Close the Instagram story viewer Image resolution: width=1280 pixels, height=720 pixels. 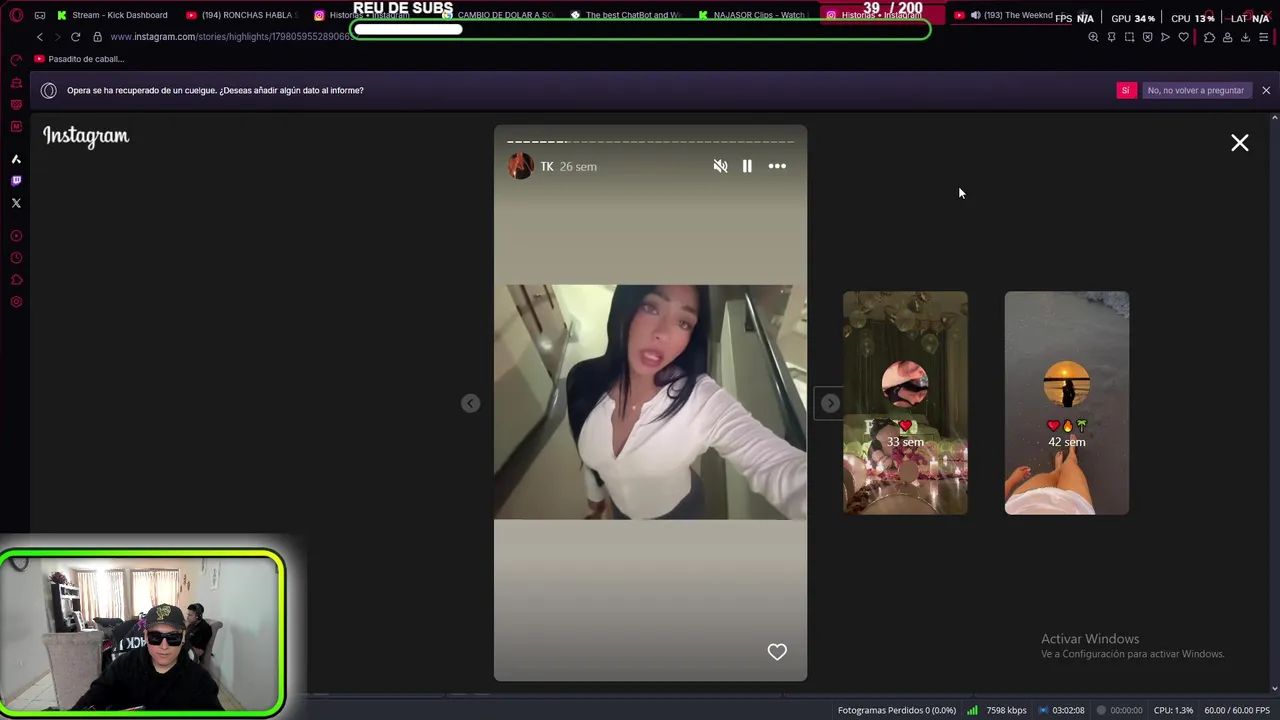point(1240,143)
